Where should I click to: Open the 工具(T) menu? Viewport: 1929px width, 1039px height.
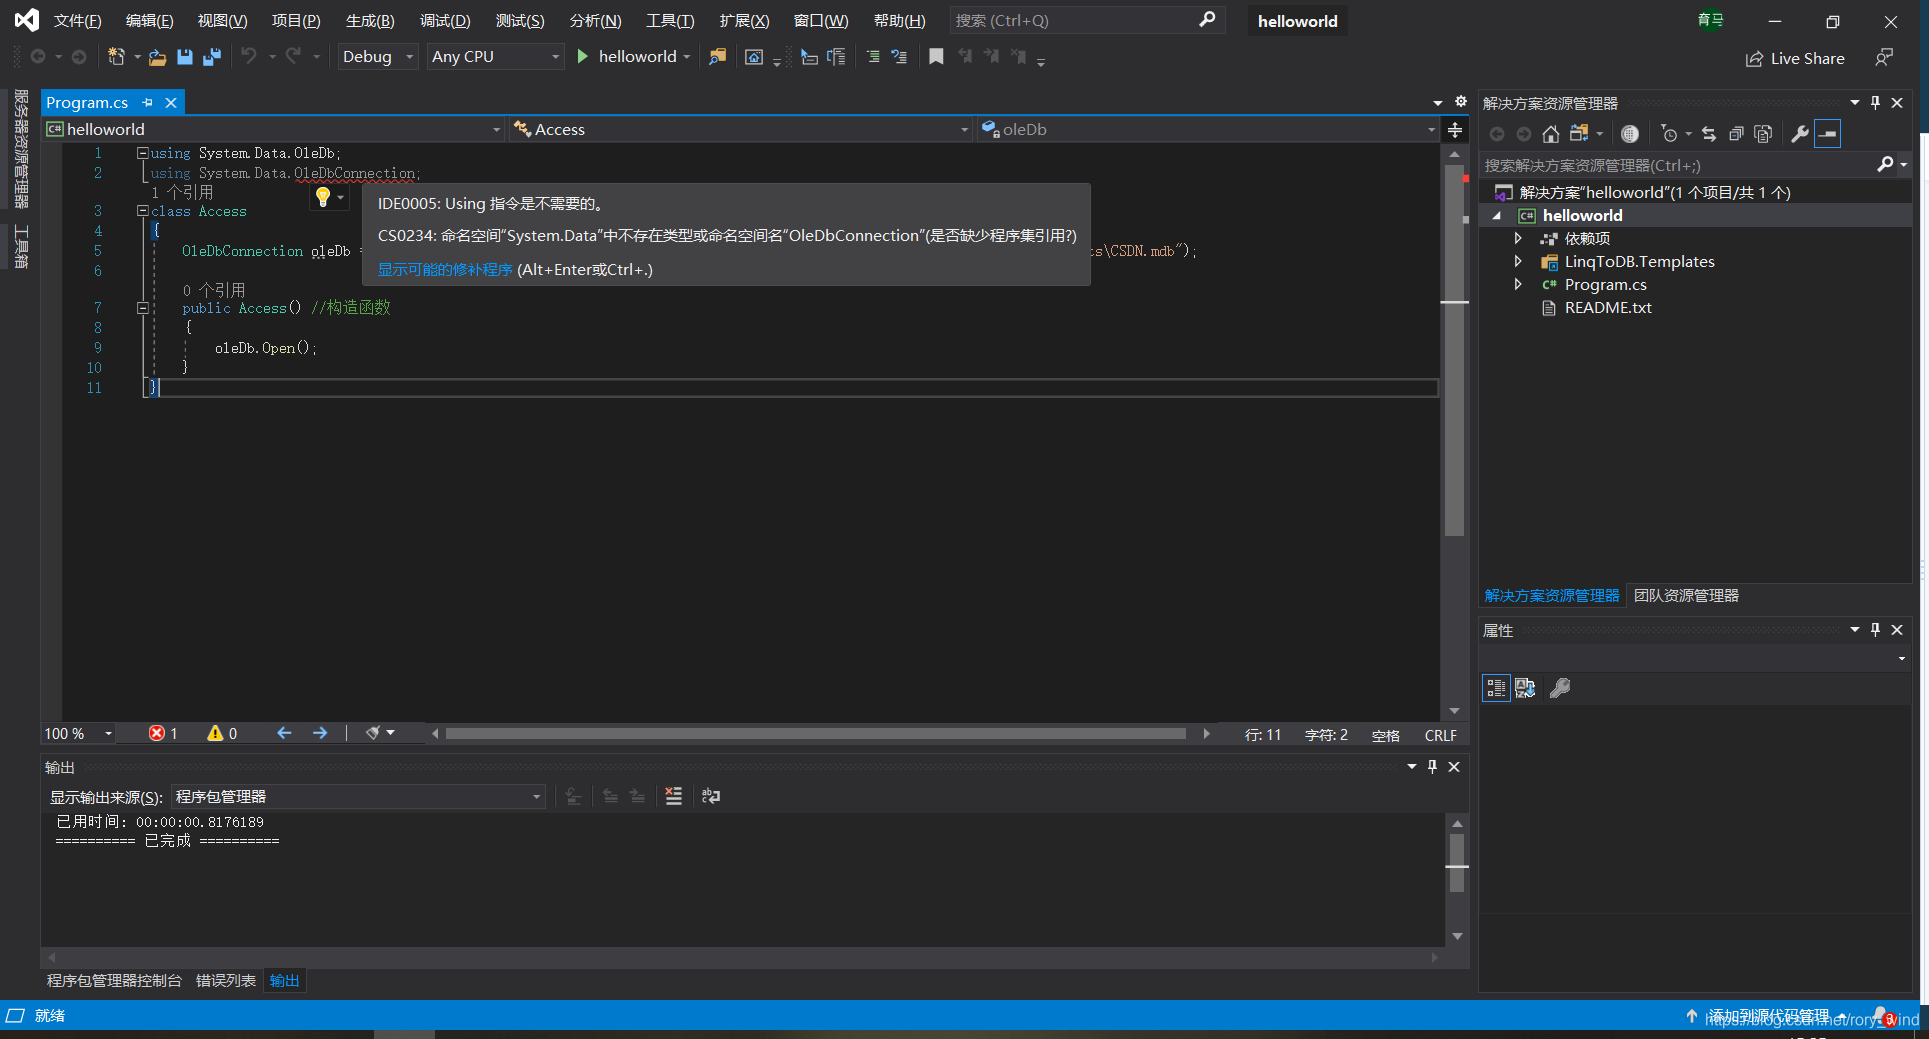pyautogui.click(x=668, y=20)
